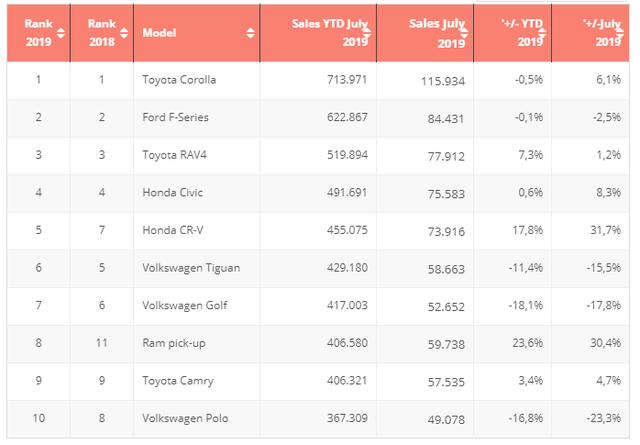Sort by +/-July 2019 arrows
The width and height of the screenshot is (640, 445).
pos(620,33)
